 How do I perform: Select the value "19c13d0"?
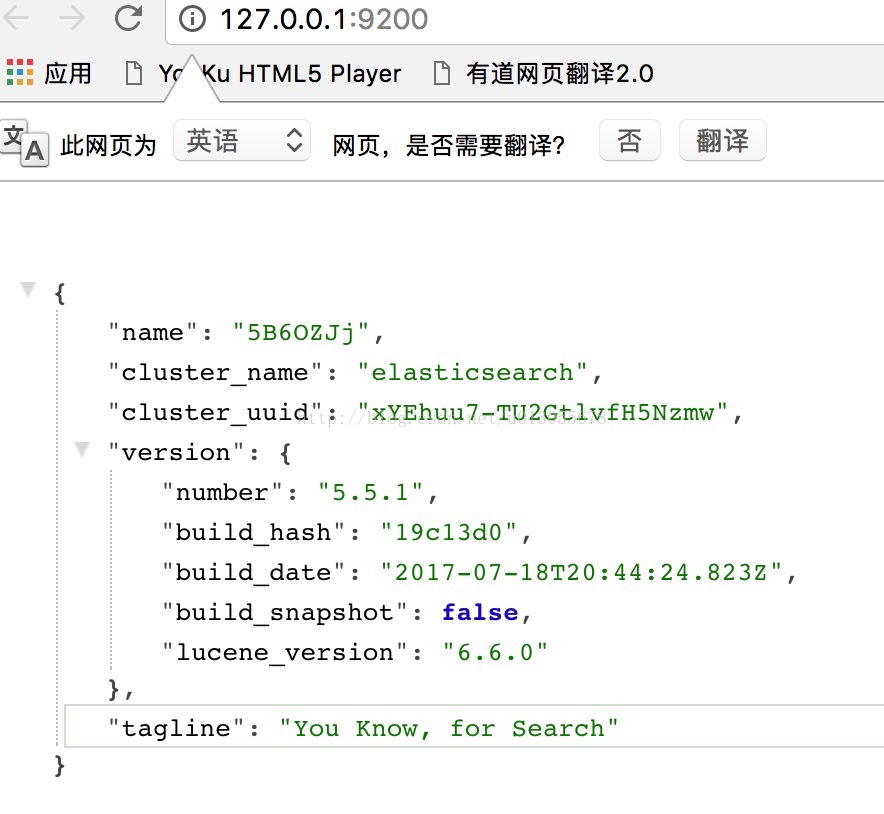pyautogui.click(x=448, y=532)
